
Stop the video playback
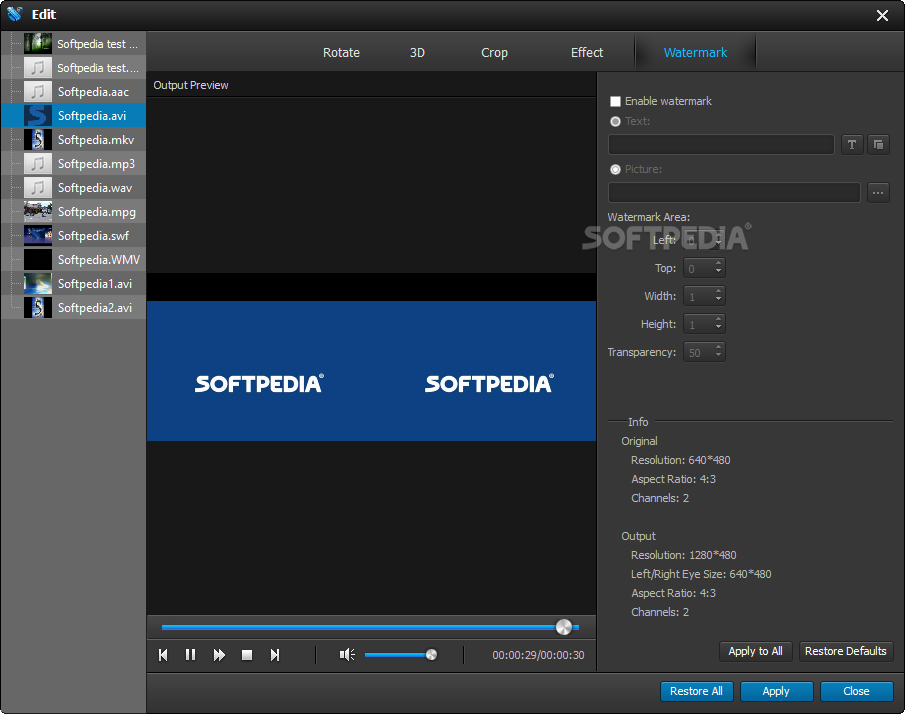point(247,655)
